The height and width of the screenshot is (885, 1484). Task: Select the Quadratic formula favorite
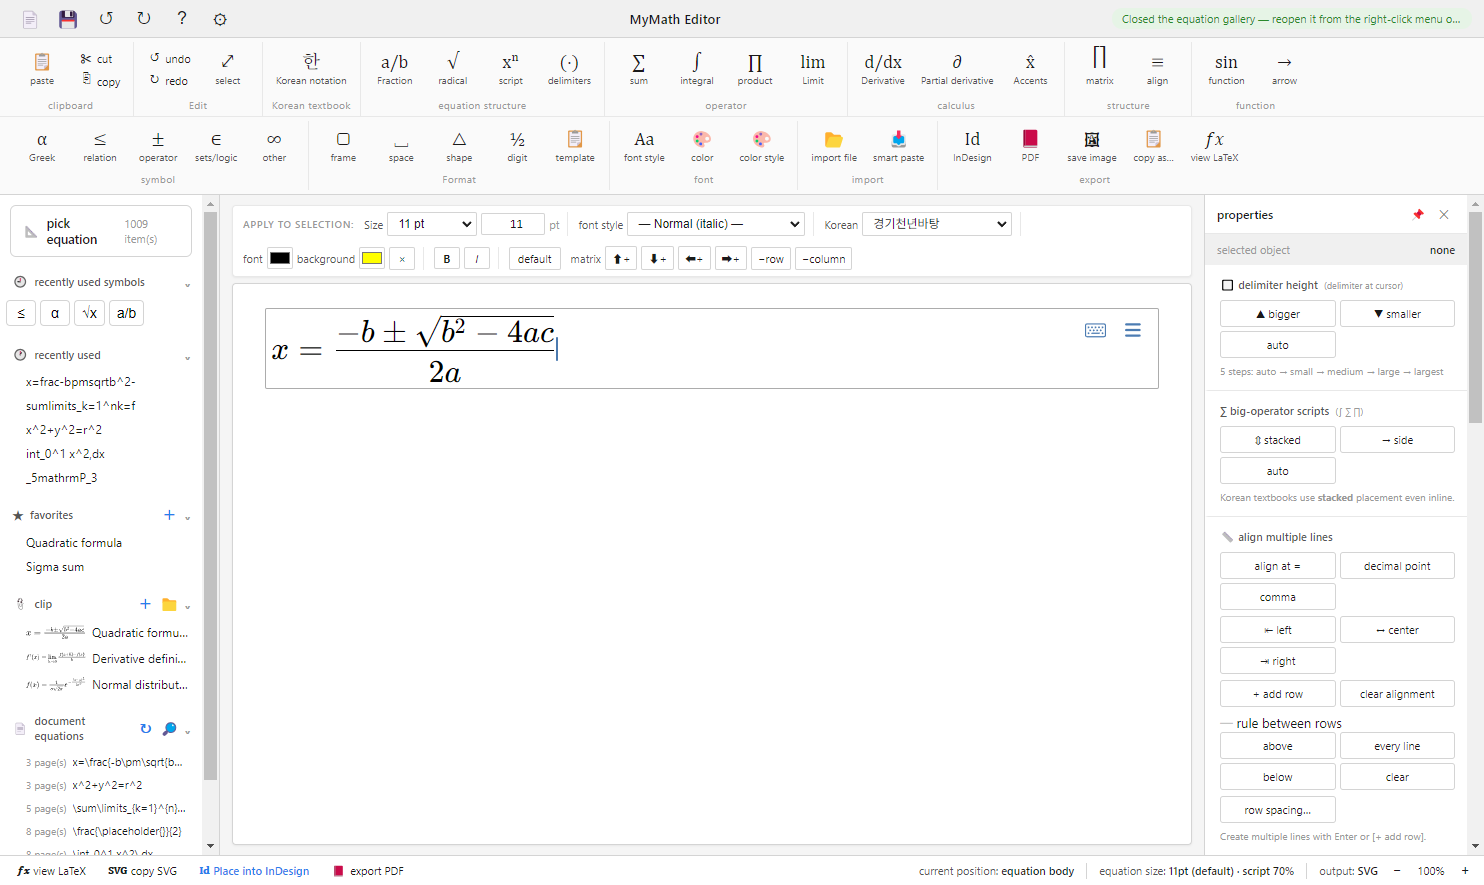click(74, 543)
